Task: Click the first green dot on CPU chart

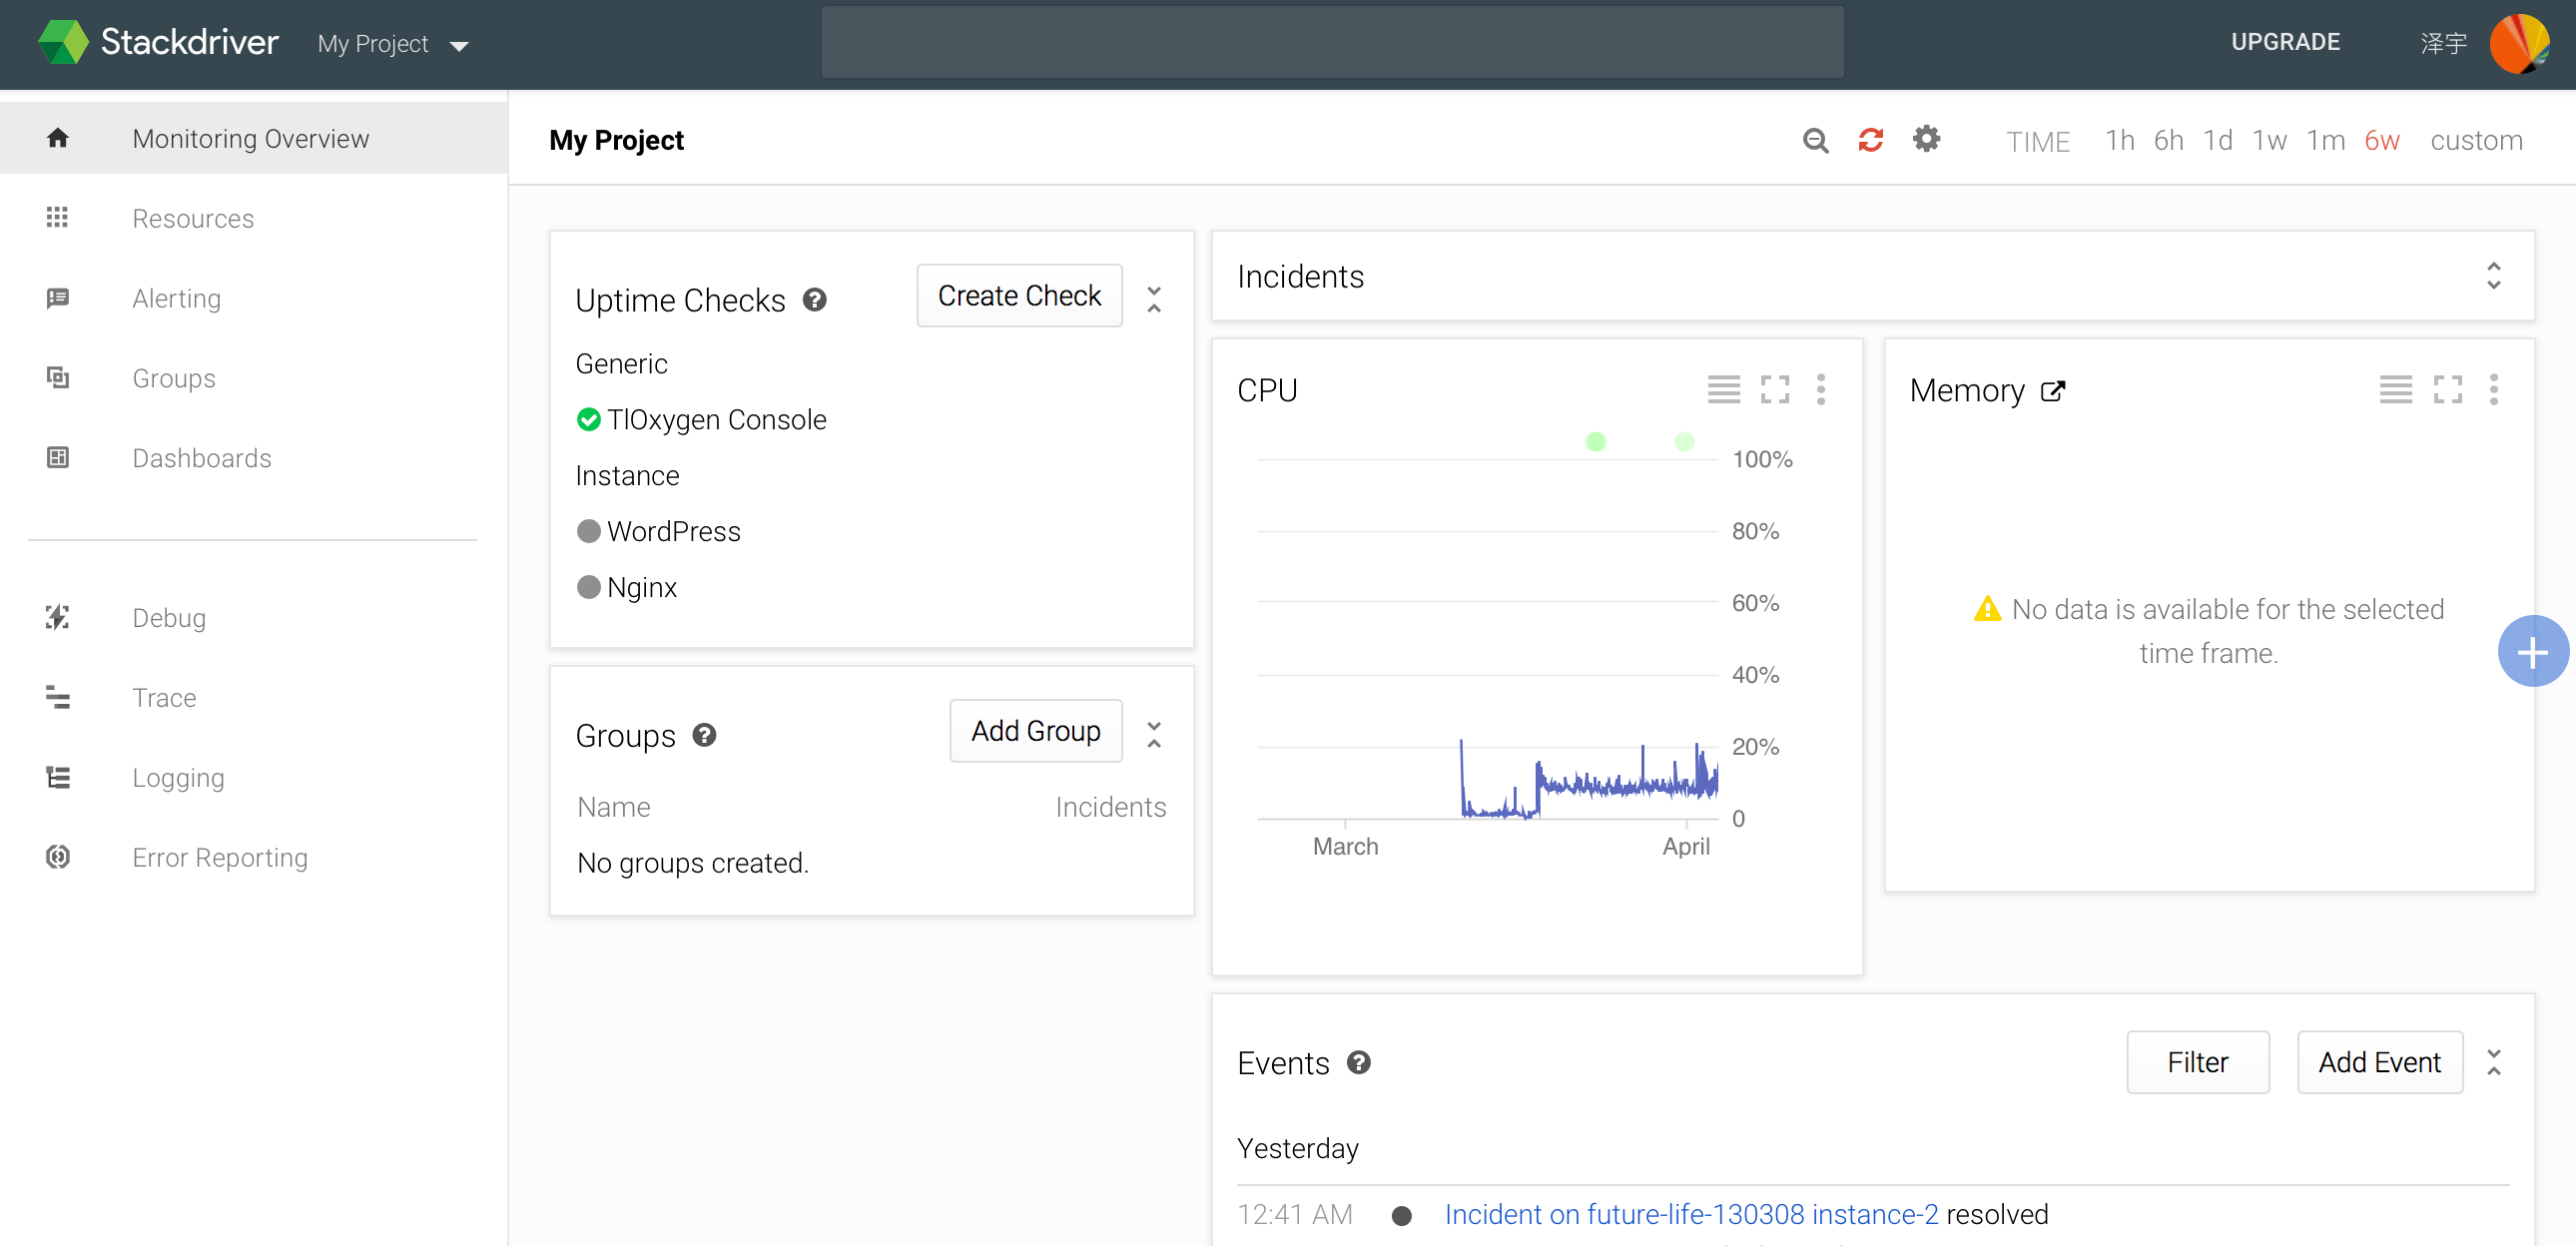Action: [1596, 441]
